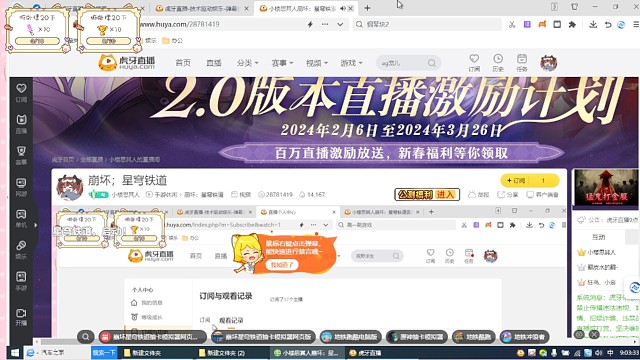This screenshot has height=360, width=640.
Task: Go to 直播 in Huya top navigation
Action: pos(214,63)
